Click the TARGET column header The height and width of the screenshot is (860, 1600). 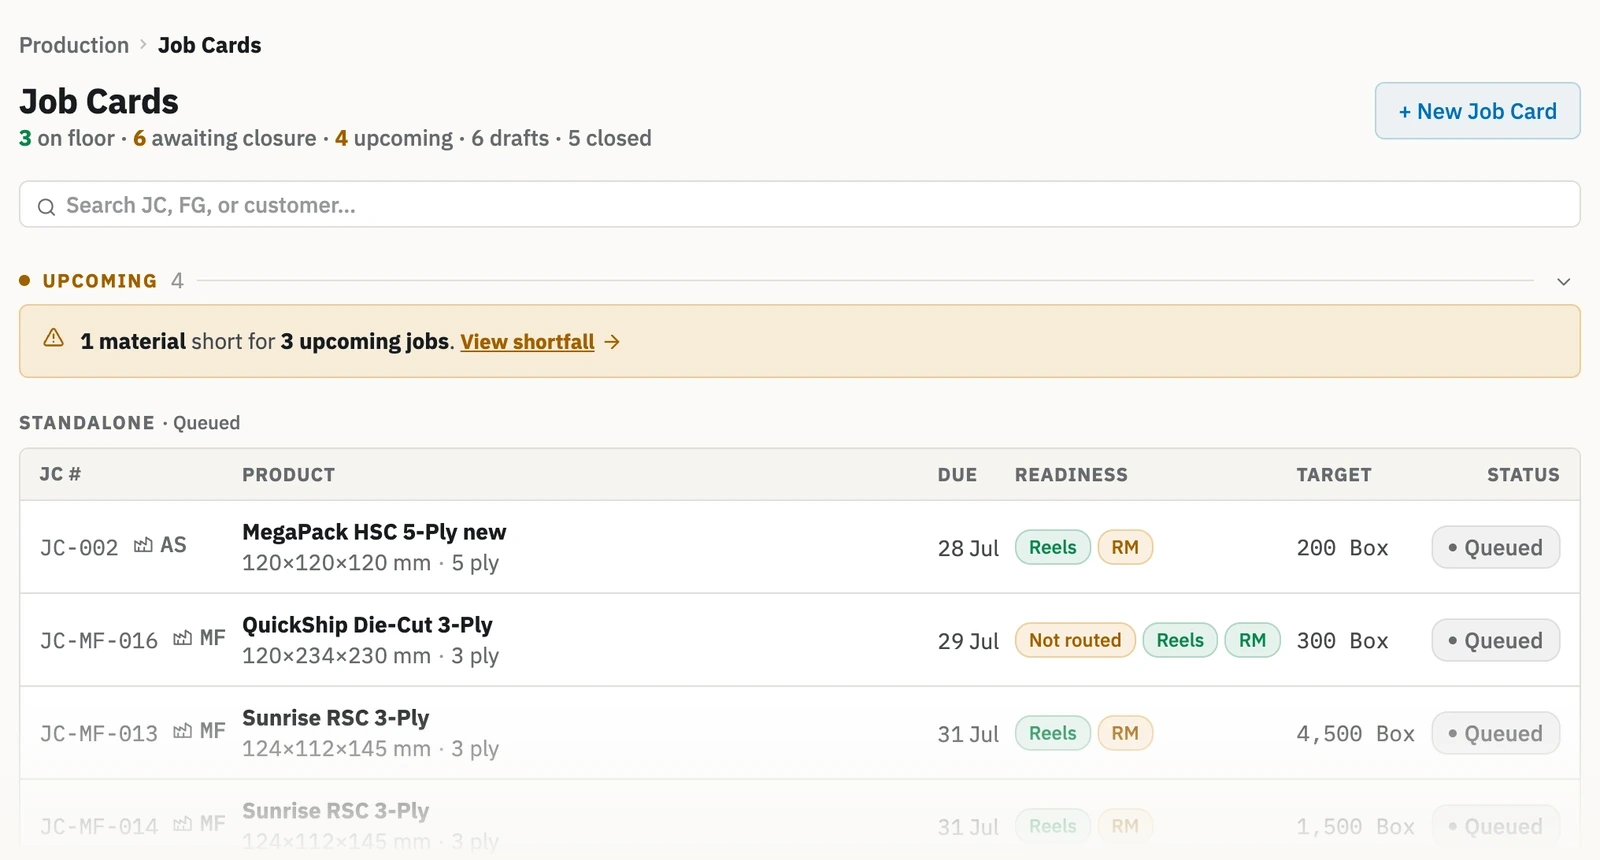(1334, 474)
